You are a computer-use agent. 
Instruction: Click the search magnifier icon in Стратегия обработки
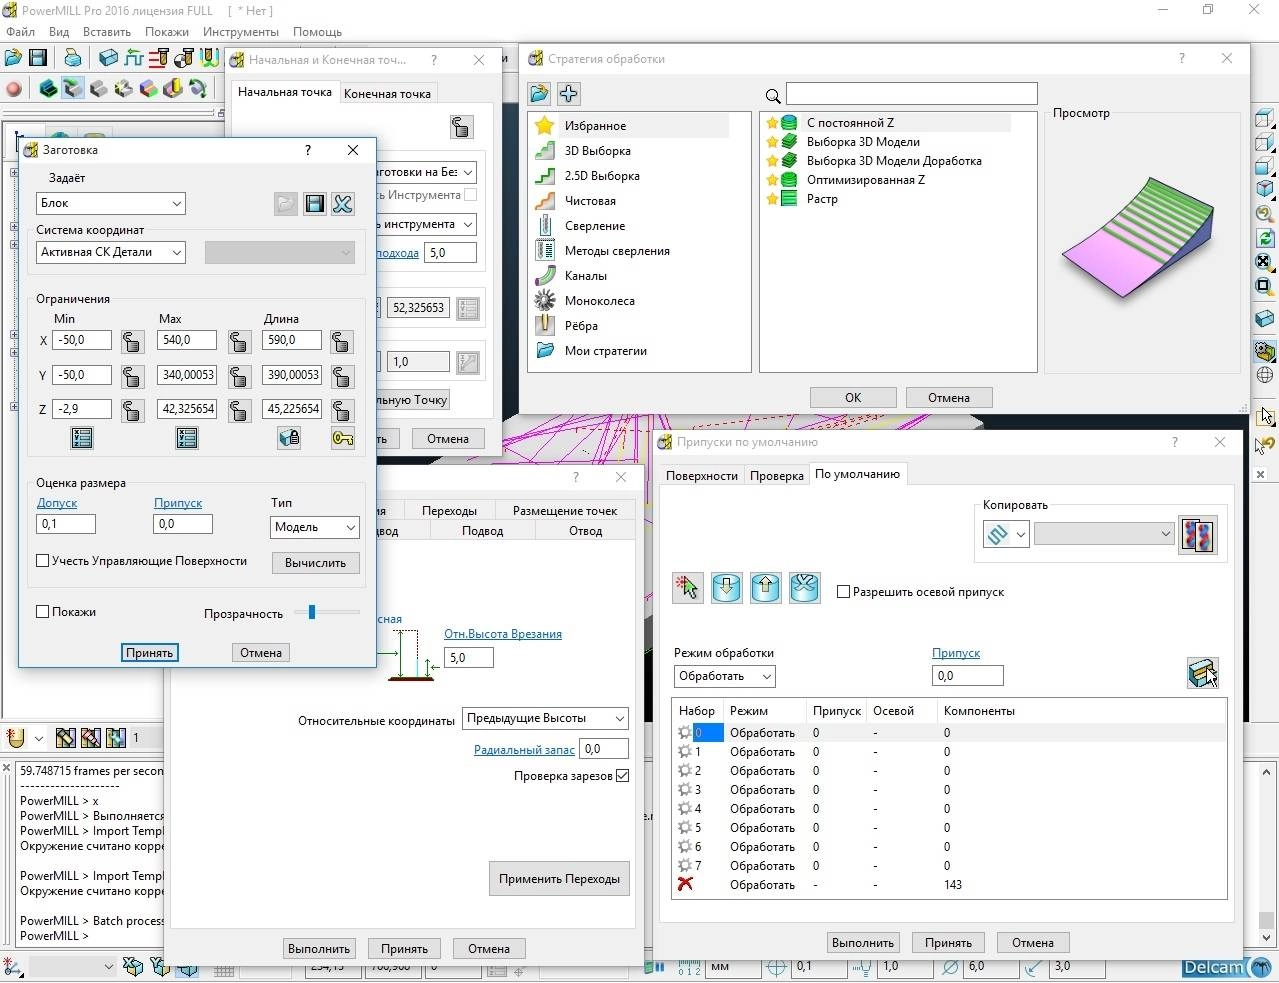coord(773,96)
